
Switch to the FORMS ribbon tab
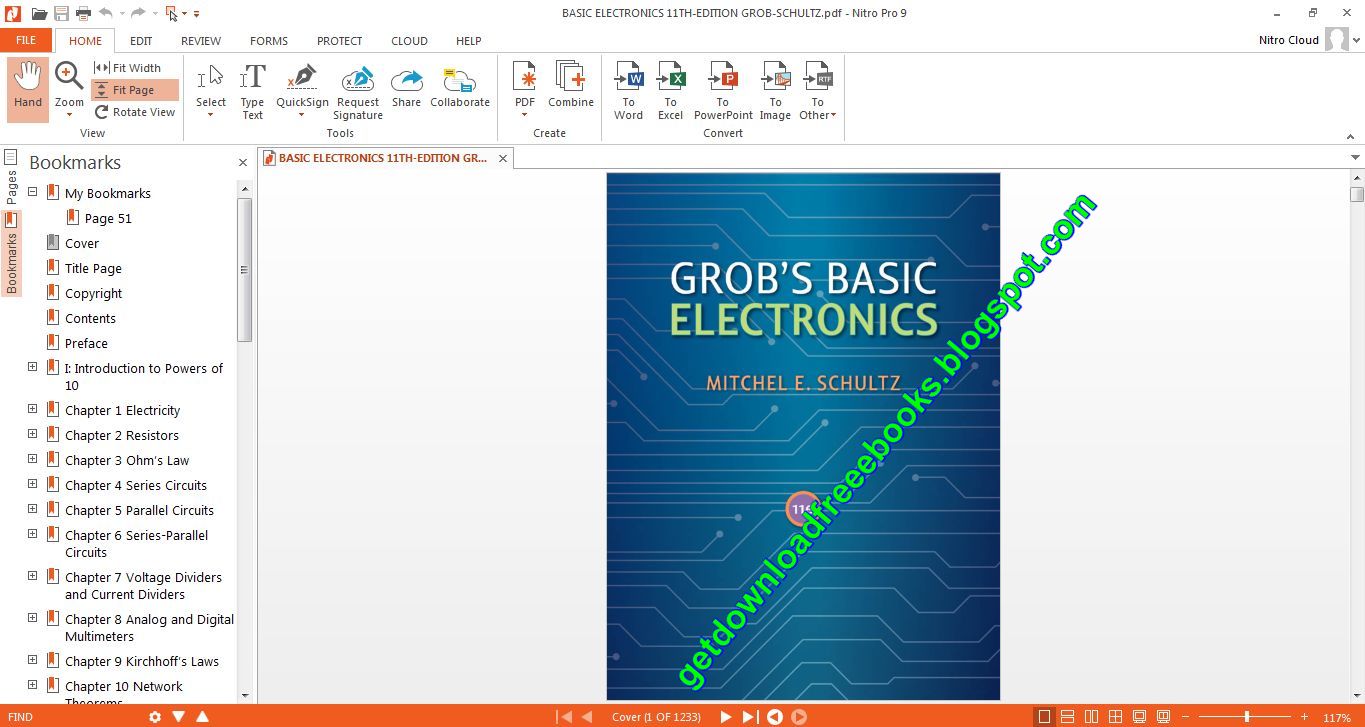[269, 41]
